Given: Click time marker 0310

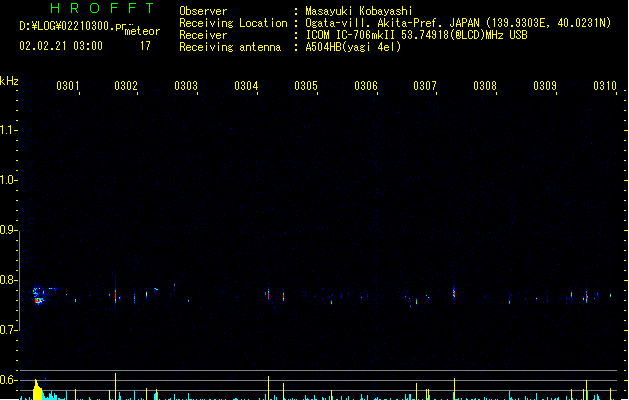Looking at the screenshot, I should [x=605, y=85].
